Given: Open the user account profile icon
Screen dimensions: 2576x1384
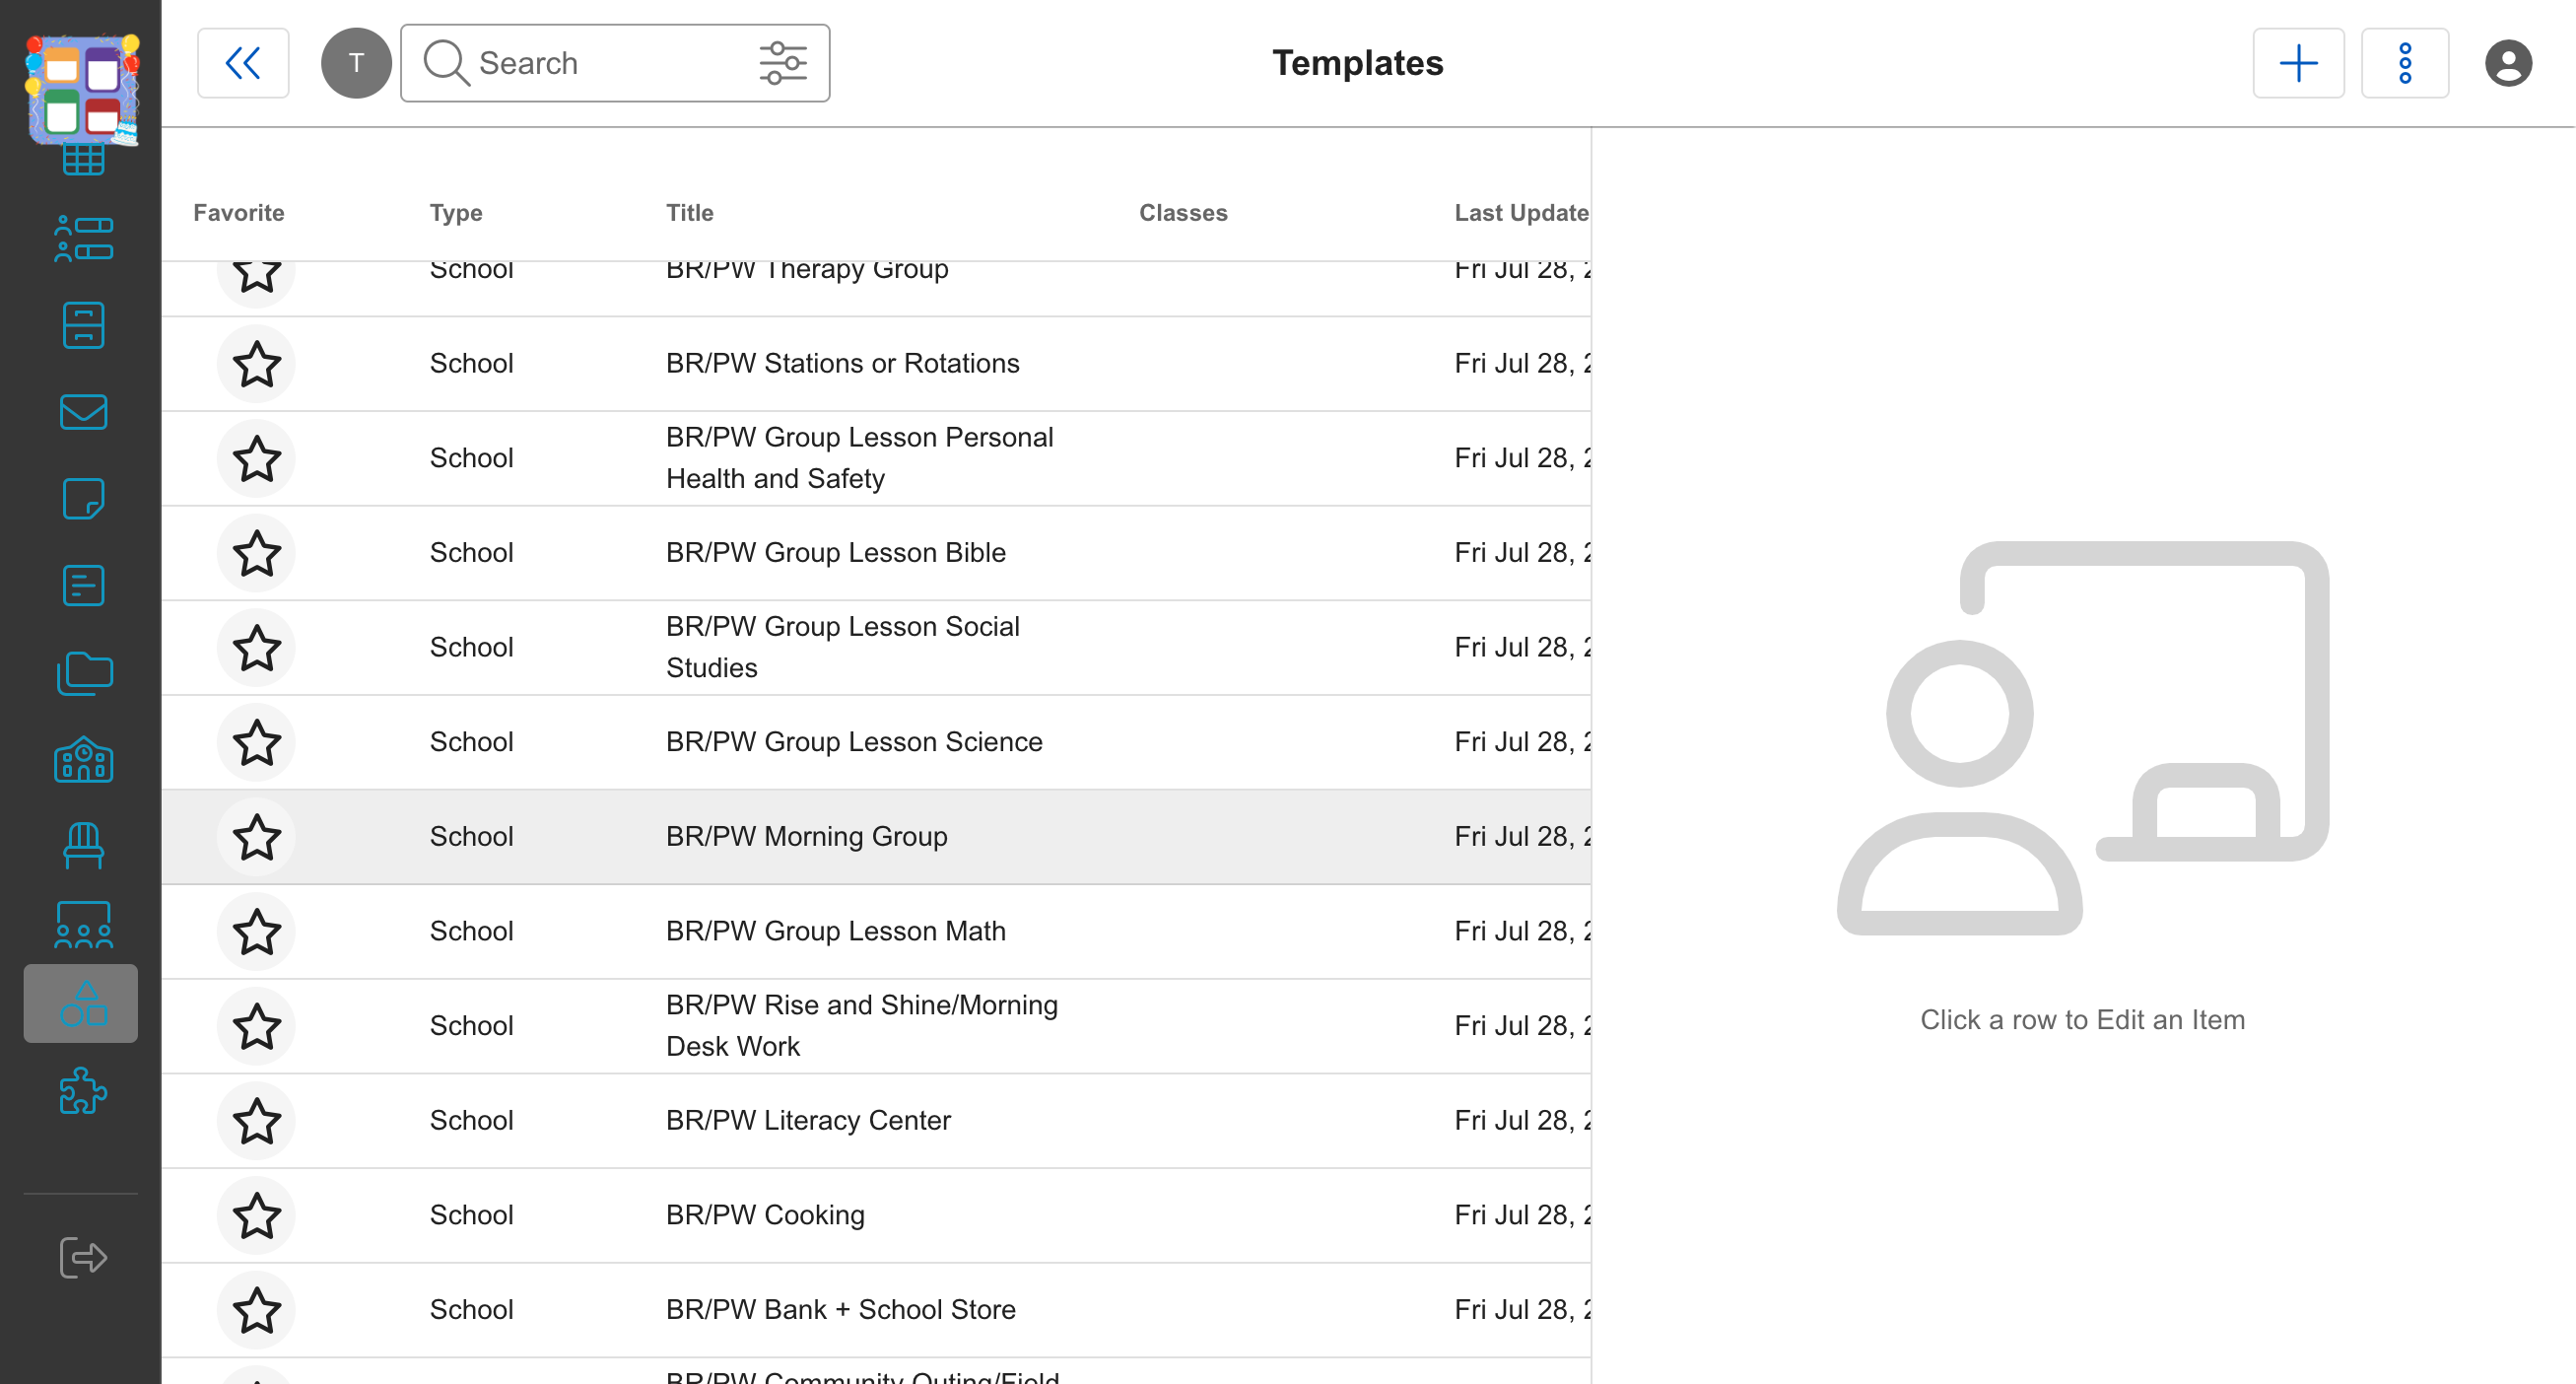Looking at the screenshot, I should coord(2508,63).
